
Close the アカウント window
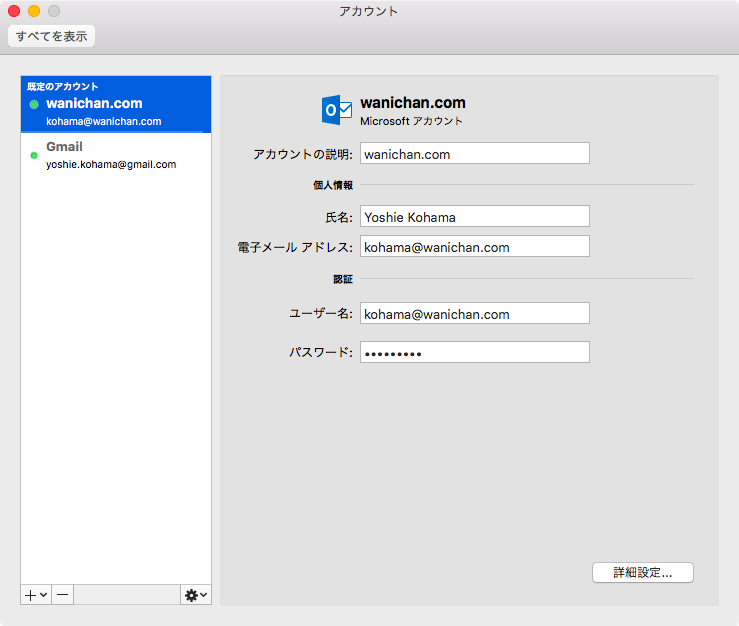click(x=14, y=11)
